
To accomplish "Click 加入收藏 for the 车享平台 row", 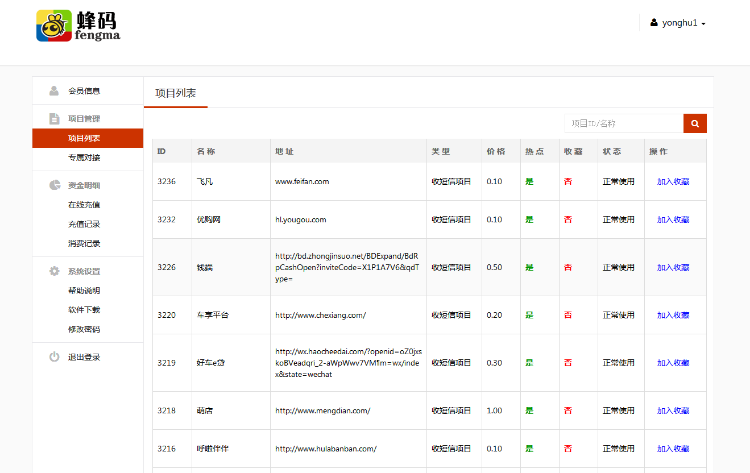I will pyautogui.click(x=673, y=315).
